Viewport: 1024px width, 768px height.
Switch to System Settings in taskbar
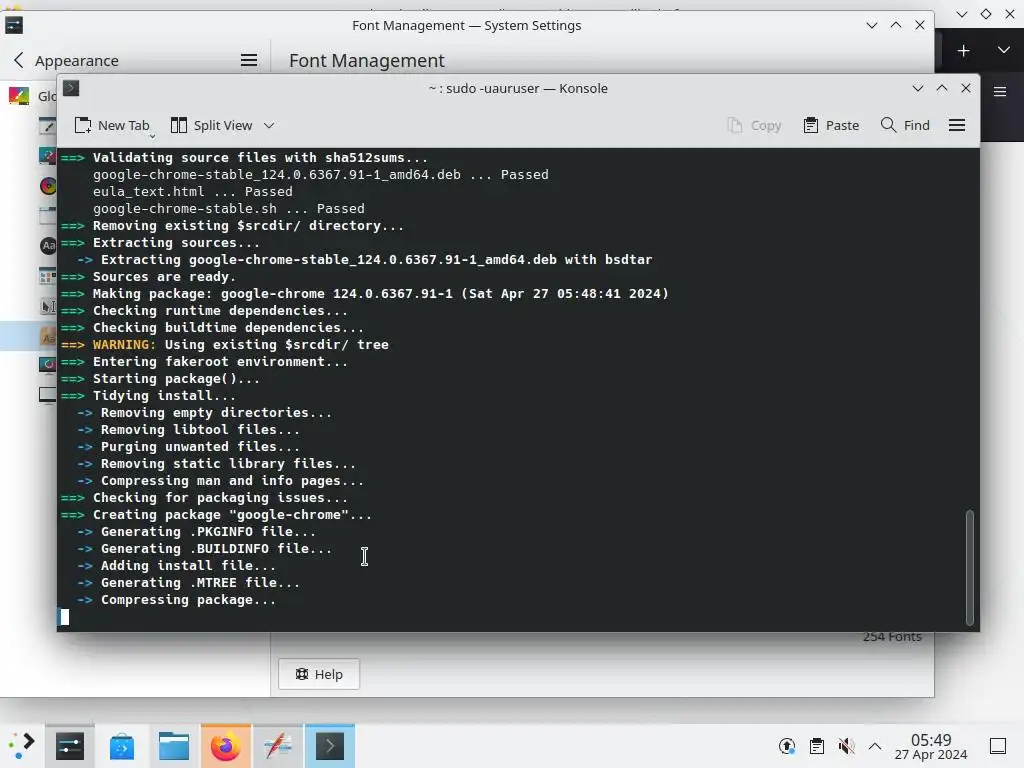pos(70,746)
